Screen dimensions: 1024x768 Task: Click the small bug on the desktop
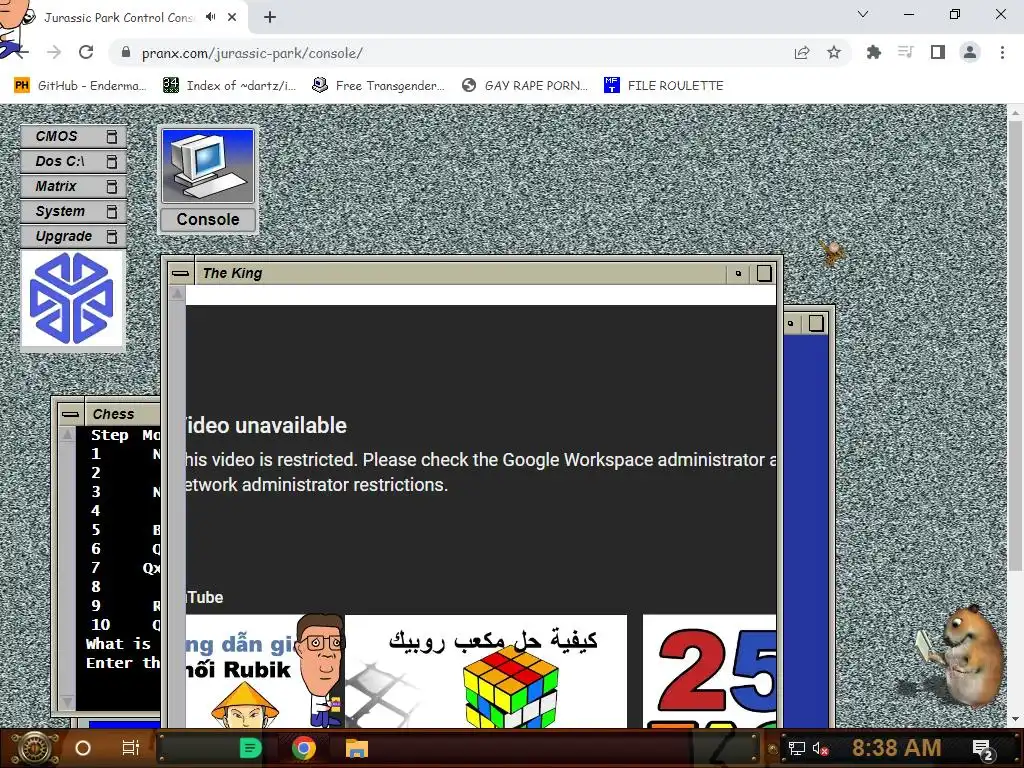(x=831, y=253)
